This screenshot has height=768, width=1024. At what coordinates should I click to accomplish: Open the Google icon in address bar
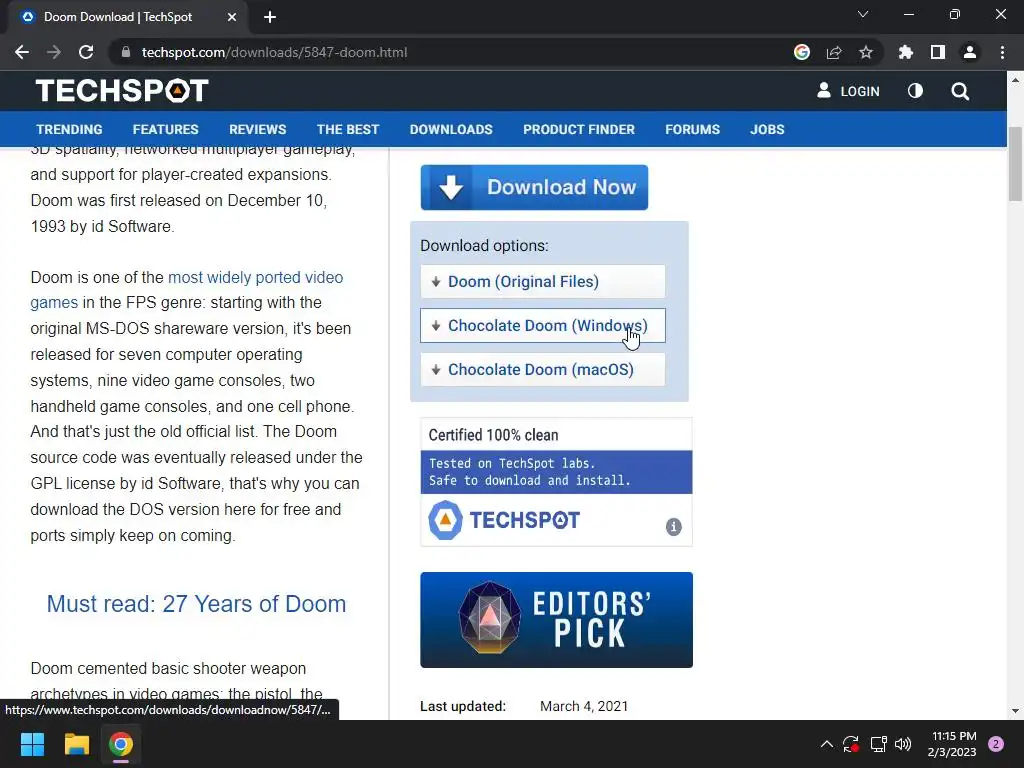pyautogui.click(x=802, y=52)
